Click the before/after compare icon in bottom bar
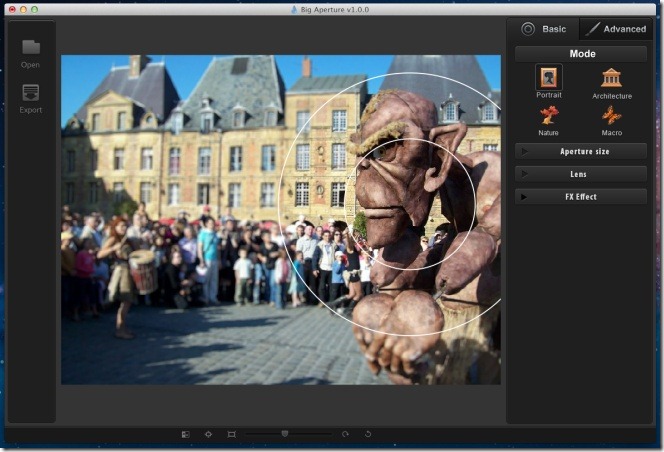 coord(186,434)
